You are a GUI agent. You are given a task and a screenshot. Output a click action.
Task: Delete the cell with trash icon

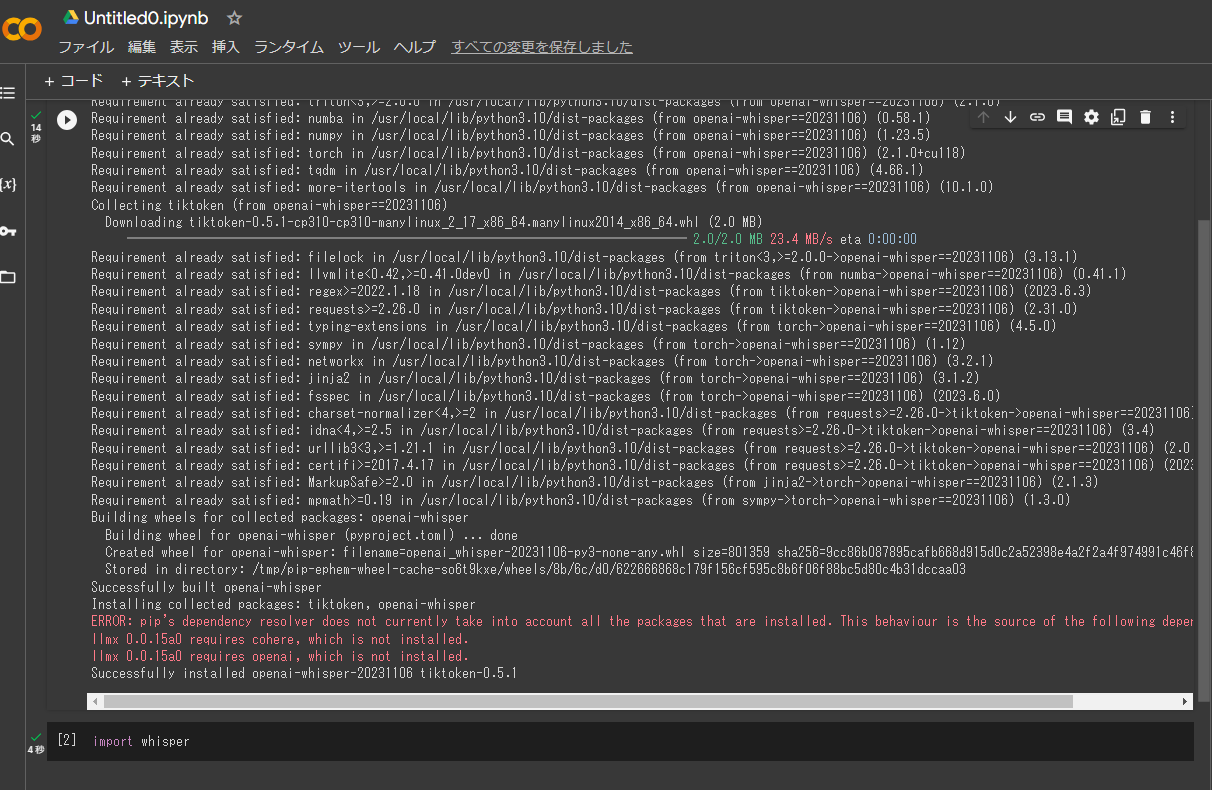tap(1145, 117)
